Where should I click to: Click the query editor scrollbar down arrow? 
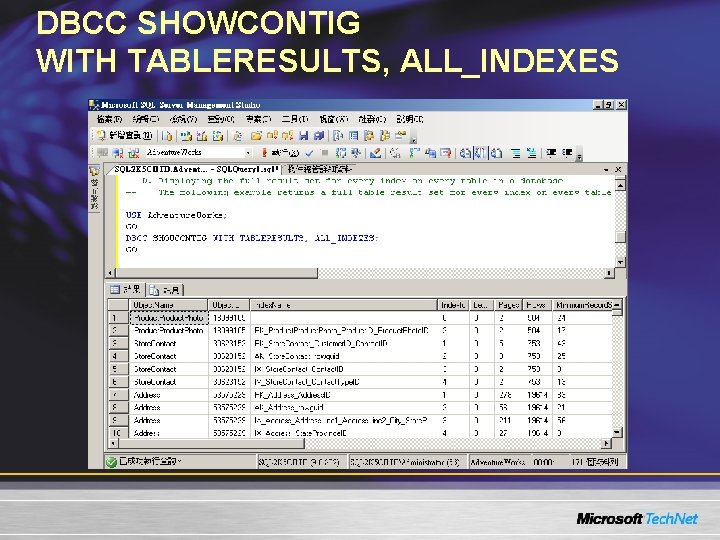(x=620, y=262)
